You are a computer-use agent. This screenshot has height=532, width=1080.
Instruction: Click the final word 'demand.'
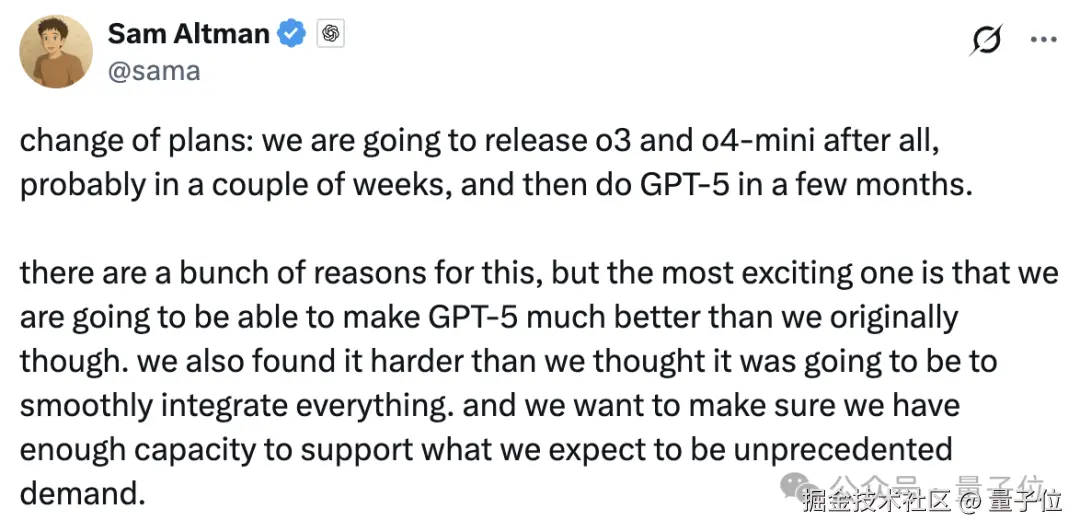click(80, 494)
